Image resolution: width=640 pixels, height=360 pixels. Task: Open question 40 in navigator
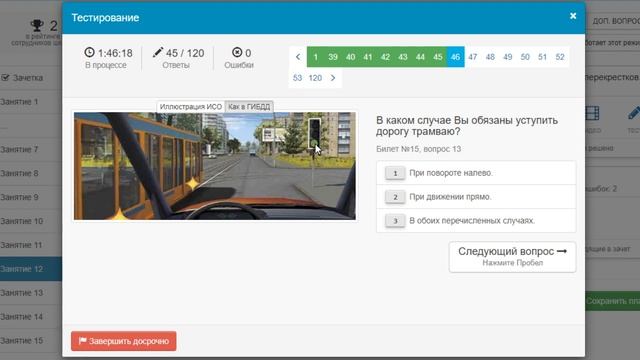pyautogui.click(x=351, y=57)
